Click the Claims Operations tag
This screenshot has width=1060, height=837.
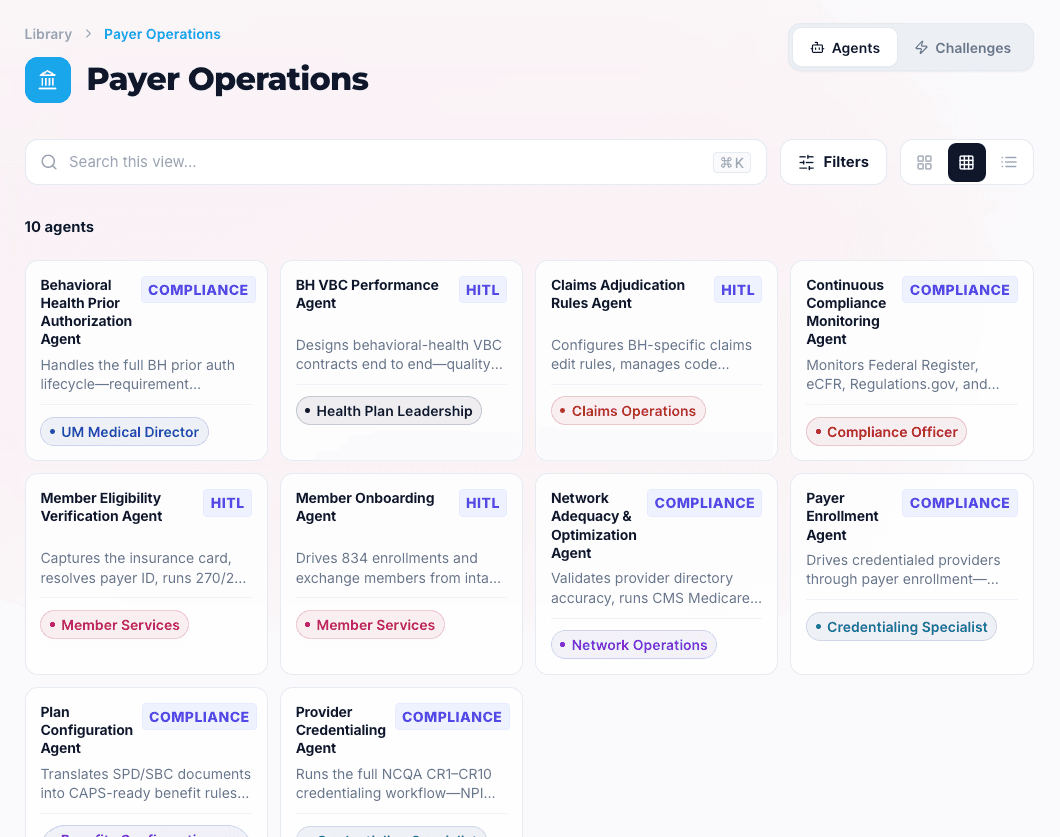coord(628,411)
